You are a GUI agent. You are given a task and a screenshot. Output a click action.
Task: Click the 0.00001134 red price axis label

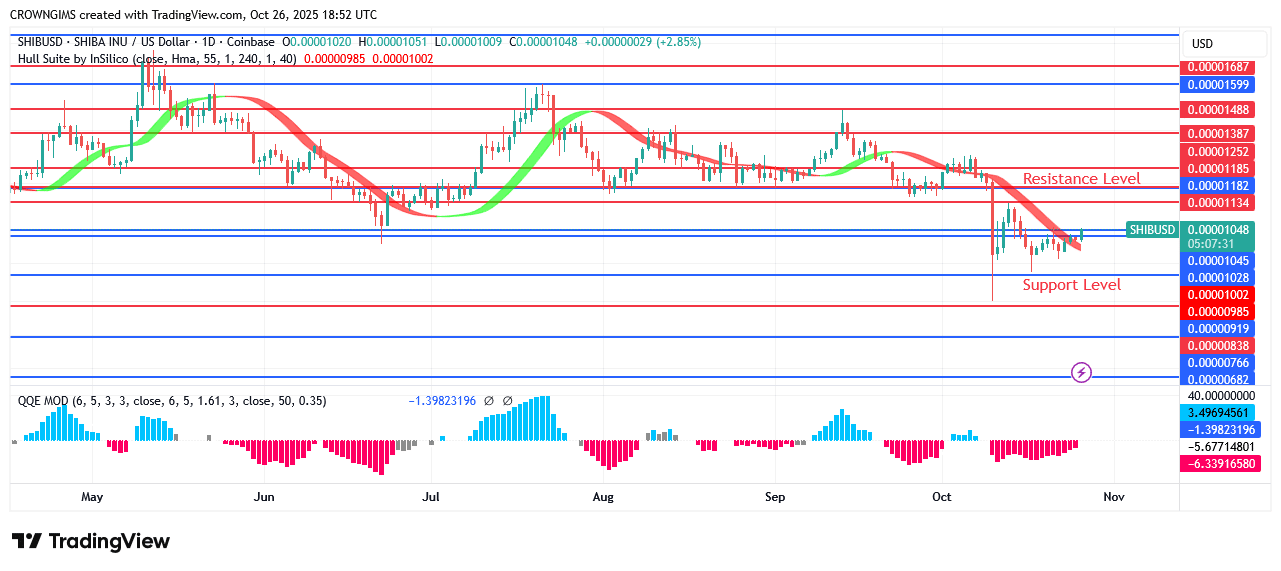1216,203
